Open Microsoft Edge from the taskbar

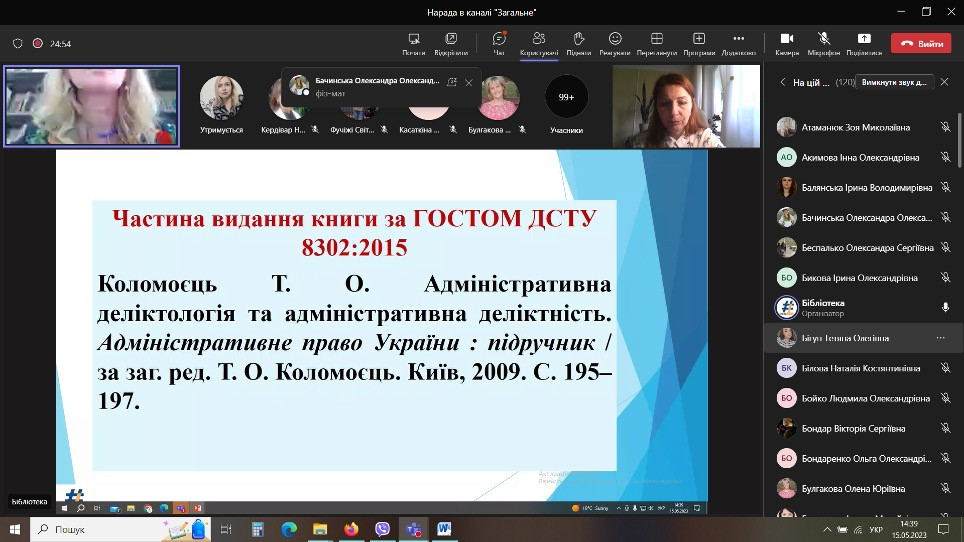click(x=289, y=529)
